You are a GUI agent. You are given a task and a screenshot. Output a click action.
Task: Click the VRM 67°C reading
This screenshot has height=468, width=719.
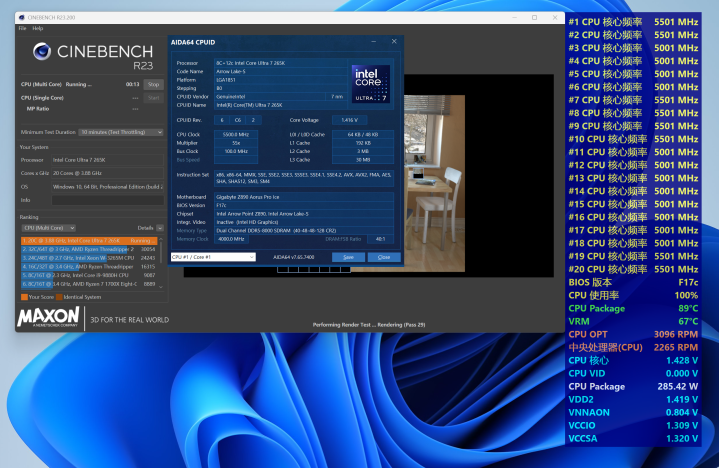click(x=633, y=321)
